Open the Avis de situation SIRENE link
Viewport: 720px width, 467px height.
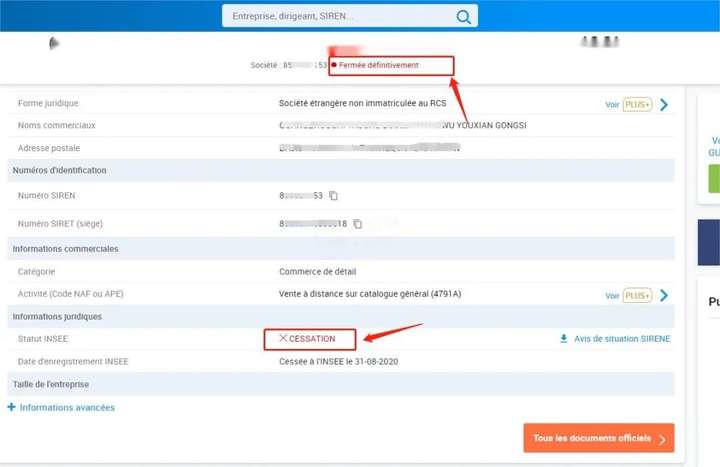coord(622,339)
